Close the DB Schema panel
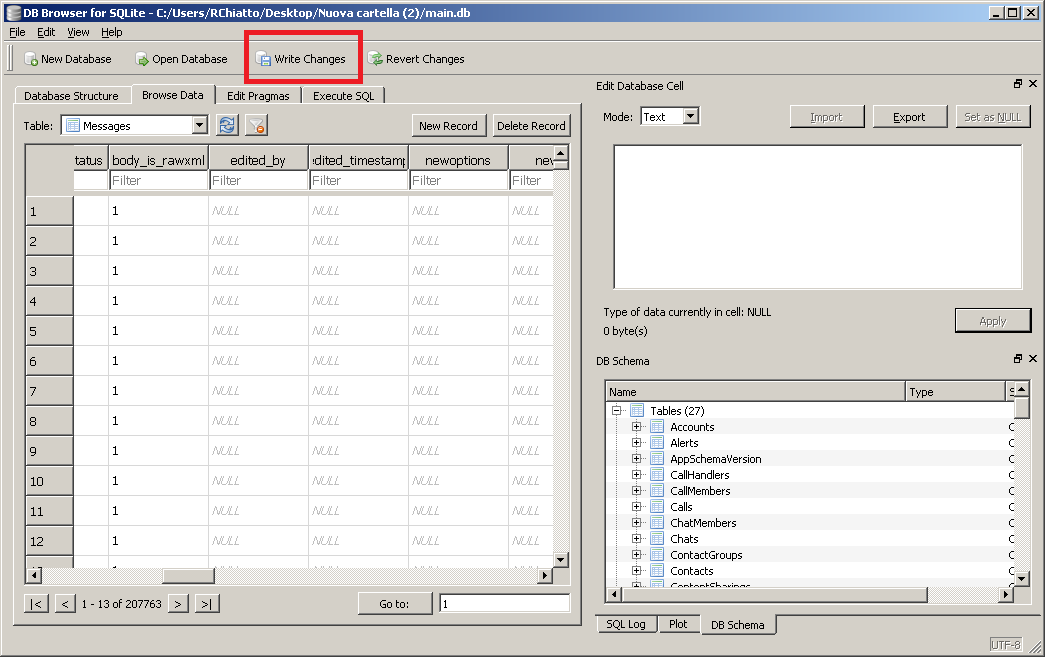Screen dimensions: 1045x657 pos(1033,359)
